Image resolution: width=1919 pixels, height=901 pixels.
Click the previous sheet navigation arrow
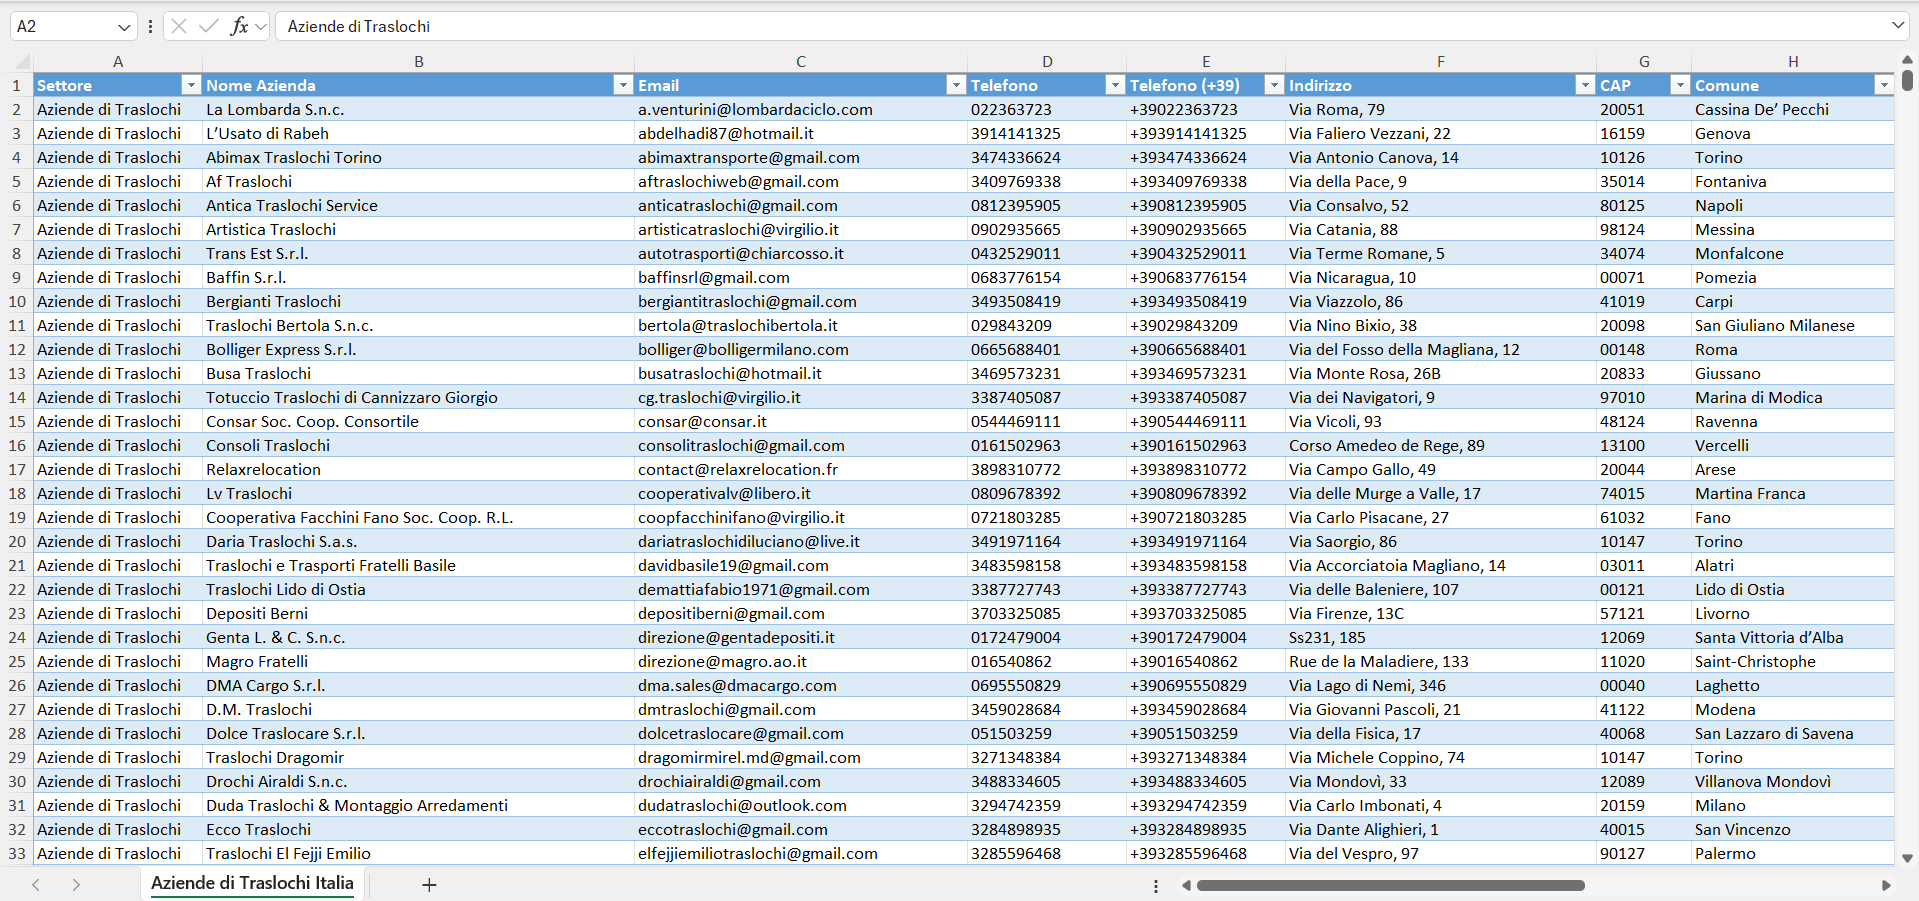coord(36,885)
